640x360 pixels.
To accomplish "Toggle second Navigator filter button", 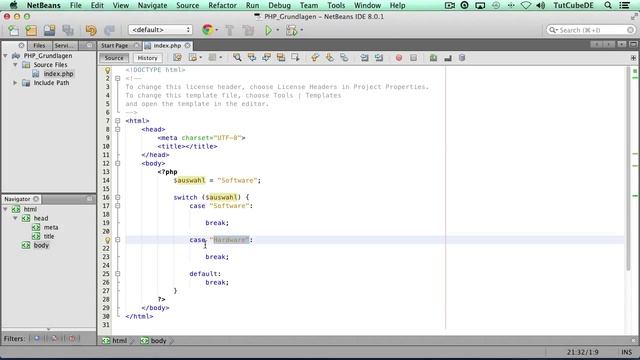I will coord(54,338).
